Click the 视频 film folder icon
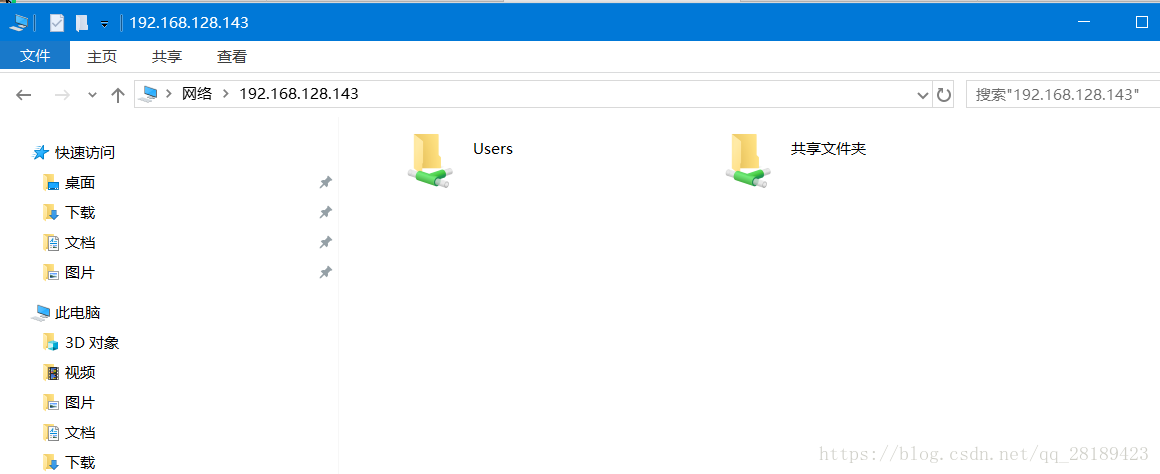1160x474 pixels. pyautogui.click(x=50, y=373)
